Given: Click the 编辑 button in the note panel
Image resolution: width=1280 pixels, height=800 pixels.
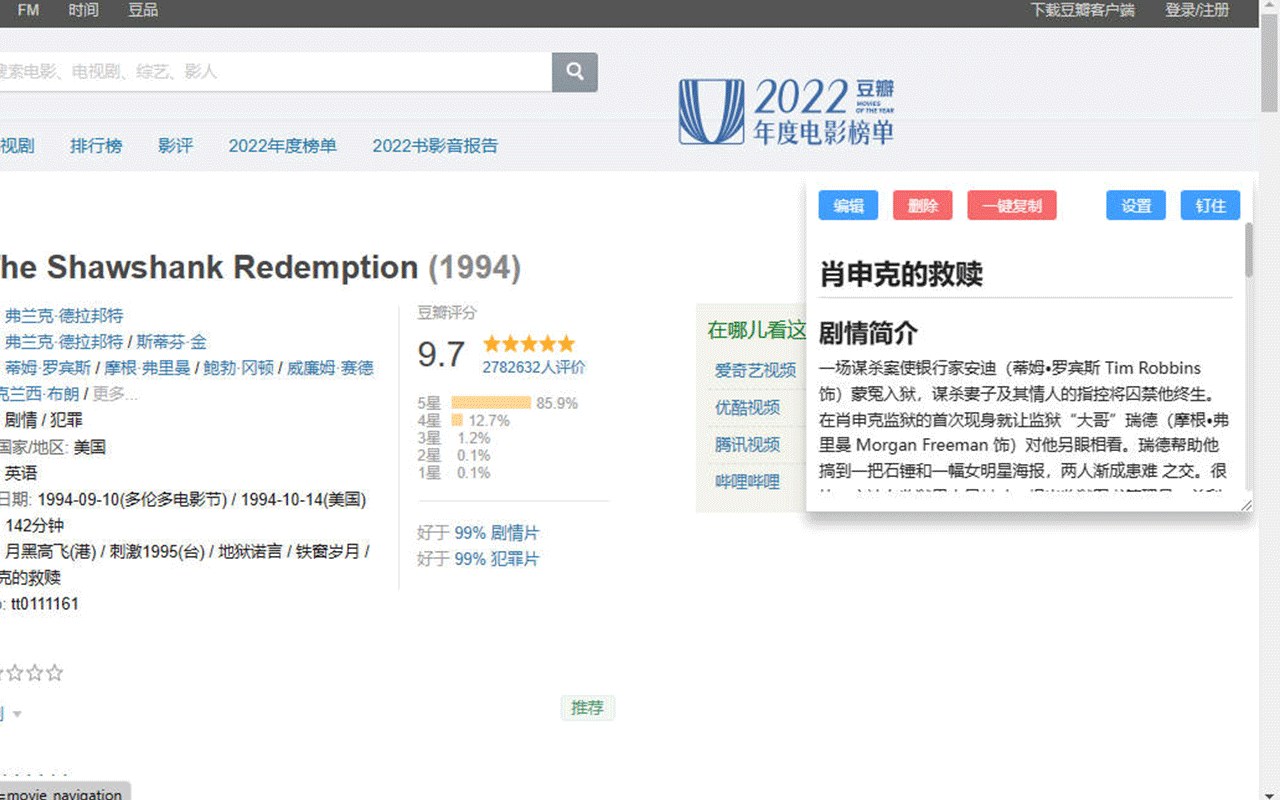Looking at the screenshot, I should [848, 205].
